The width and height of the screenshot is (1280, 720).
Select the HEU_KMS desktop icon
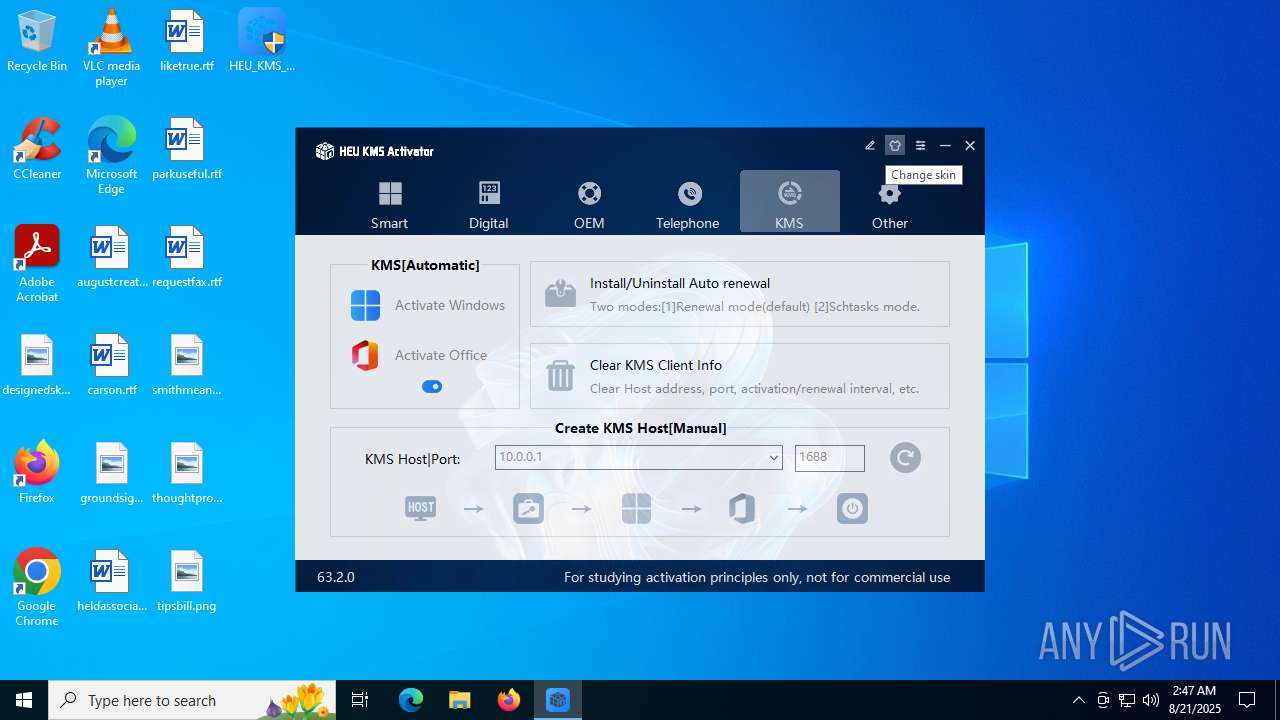click(x=262, y=42)
